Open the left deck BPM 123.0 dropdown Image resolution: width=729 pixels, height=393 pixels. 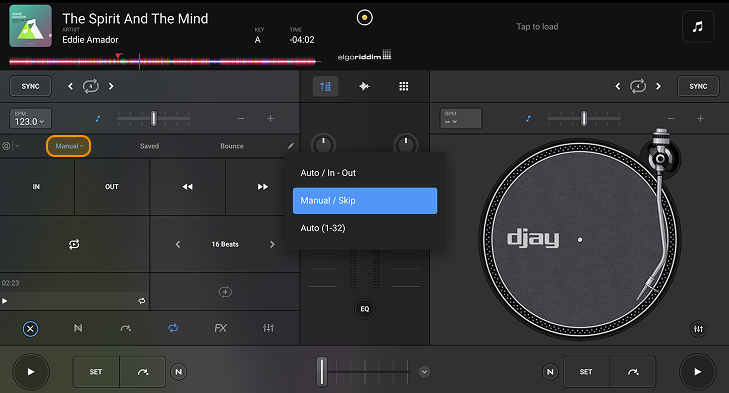[30, 119]
